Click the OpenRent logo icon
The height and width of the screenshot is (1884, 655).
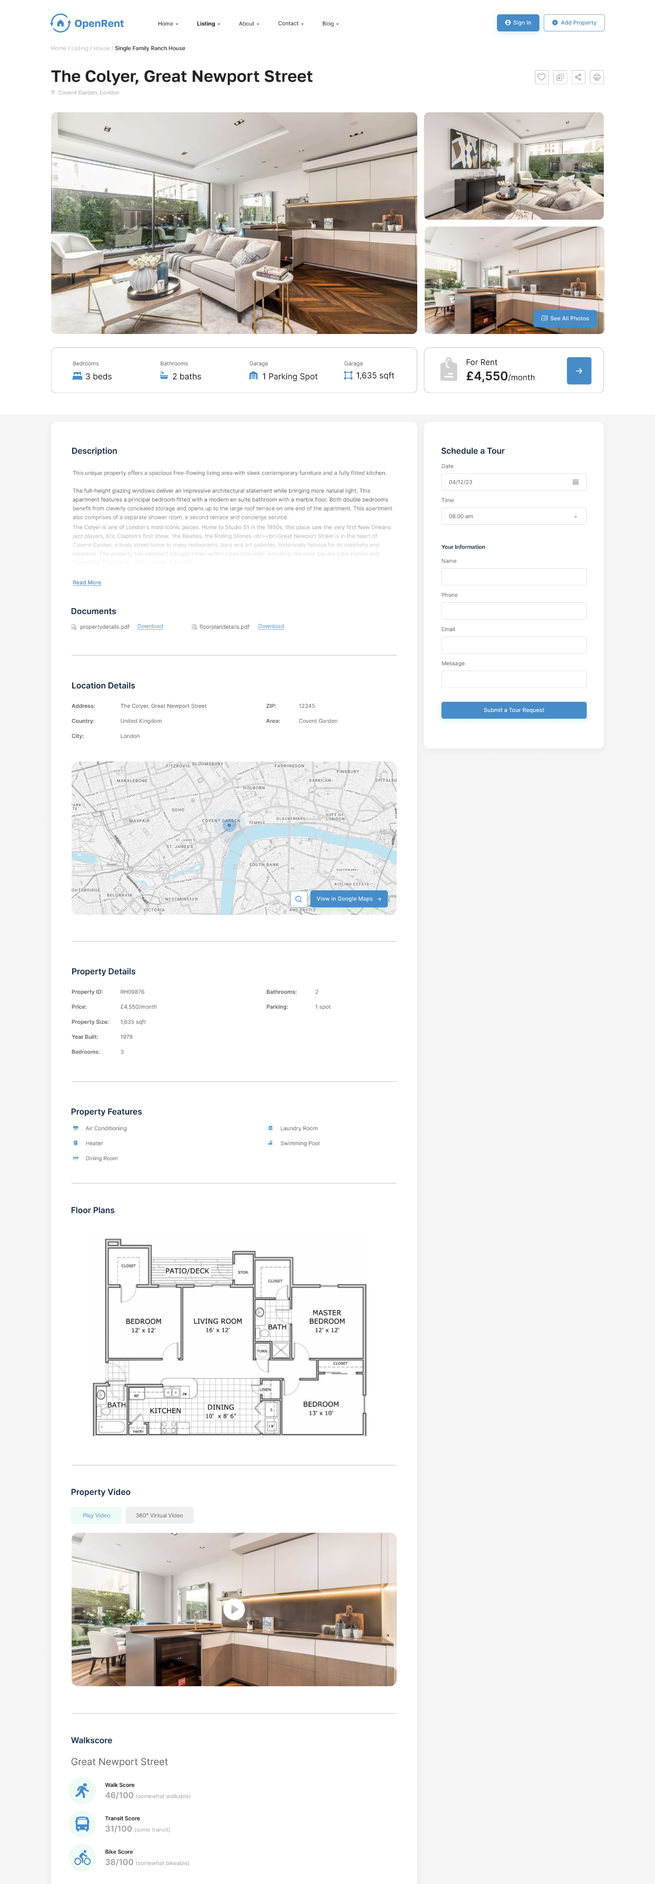click(60, 23)
